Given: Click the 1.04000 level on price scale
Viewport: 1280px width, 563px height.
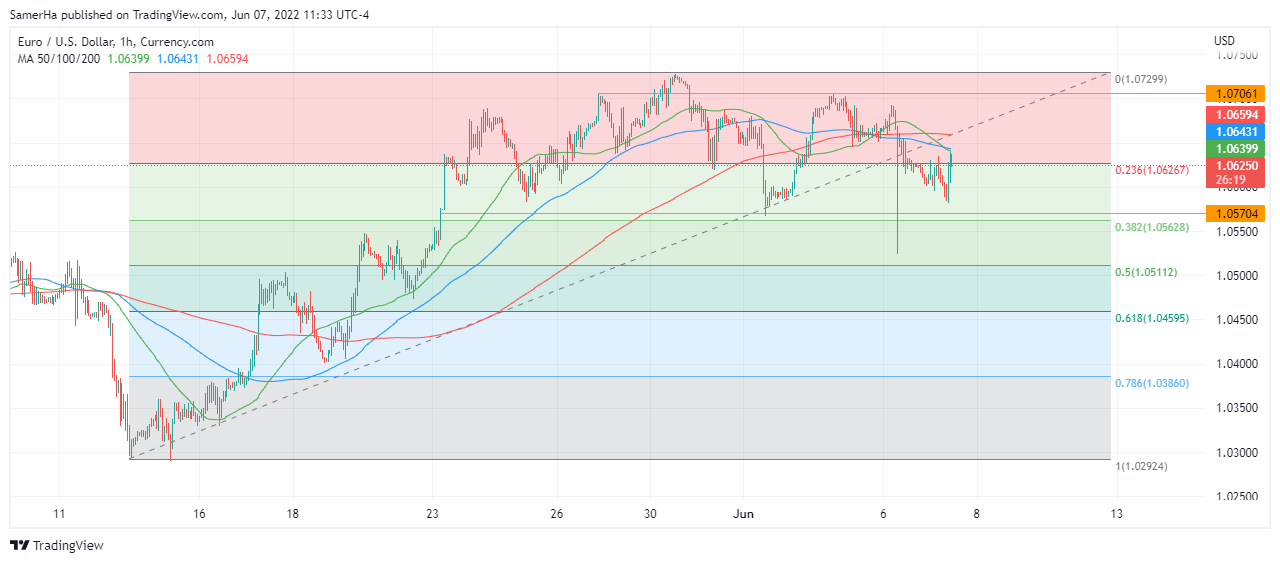Looking at the screenshot, I should pos(1237,364).
